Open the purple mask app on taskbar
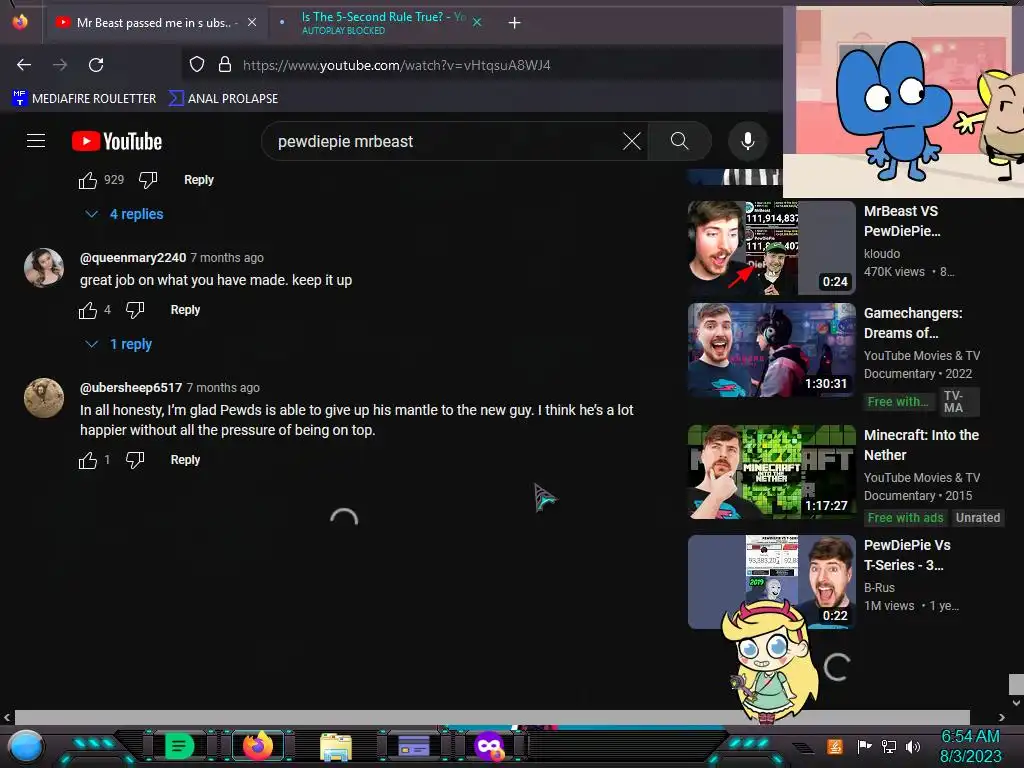This screenshot has height=768, width=1024. 489,746
